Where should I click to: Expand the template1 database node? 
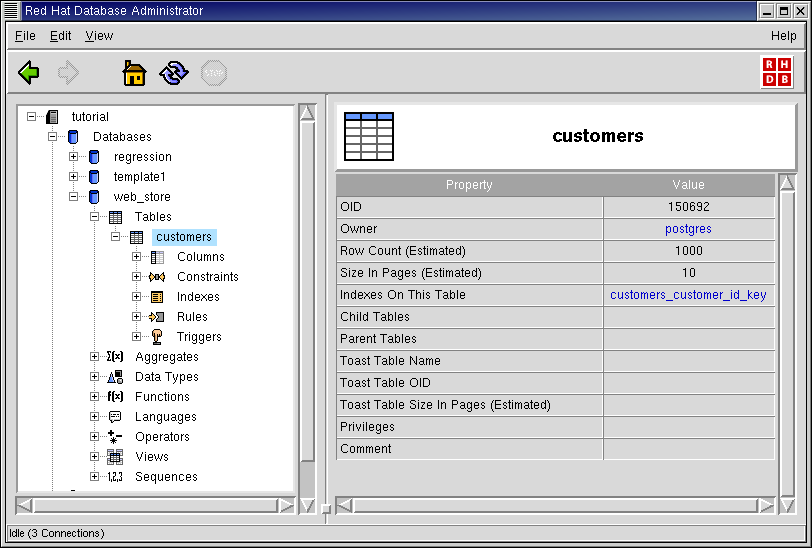(x=73, y=177)
